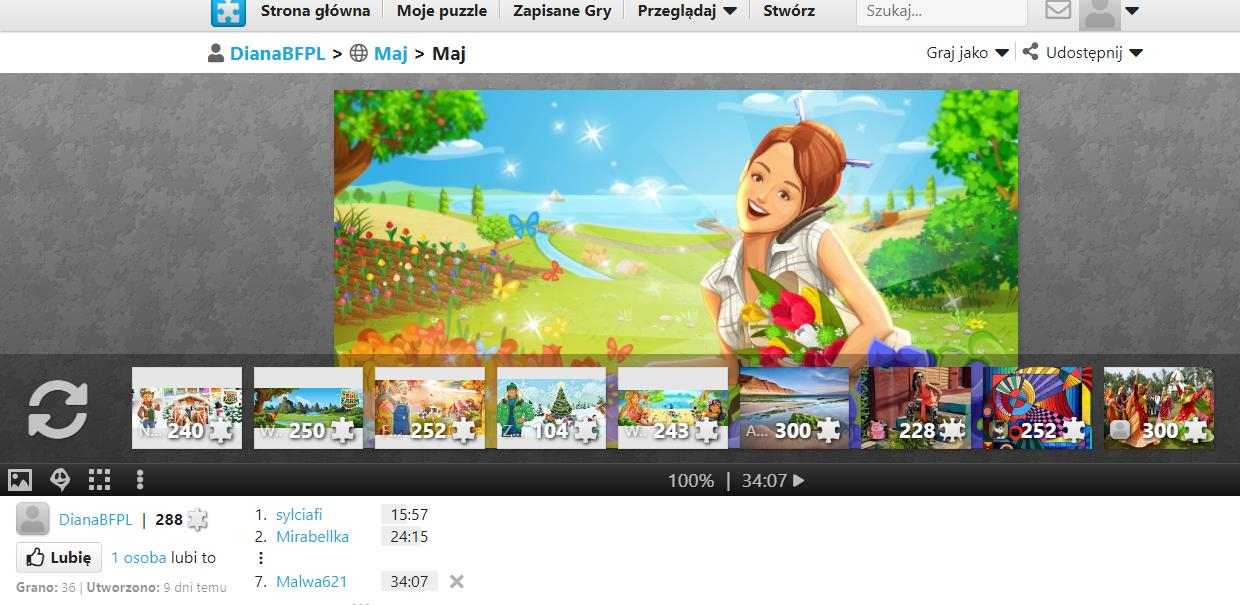
Task: Open DianaBFPL author link below puzzle
Action: click(95, 520)
